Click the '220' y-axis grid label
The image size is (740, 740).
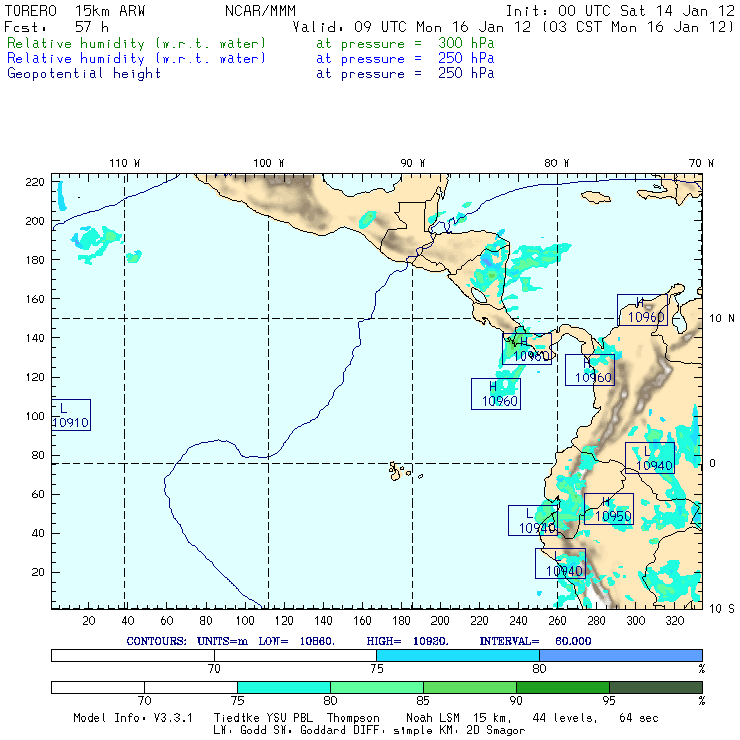tap(35, 182)
